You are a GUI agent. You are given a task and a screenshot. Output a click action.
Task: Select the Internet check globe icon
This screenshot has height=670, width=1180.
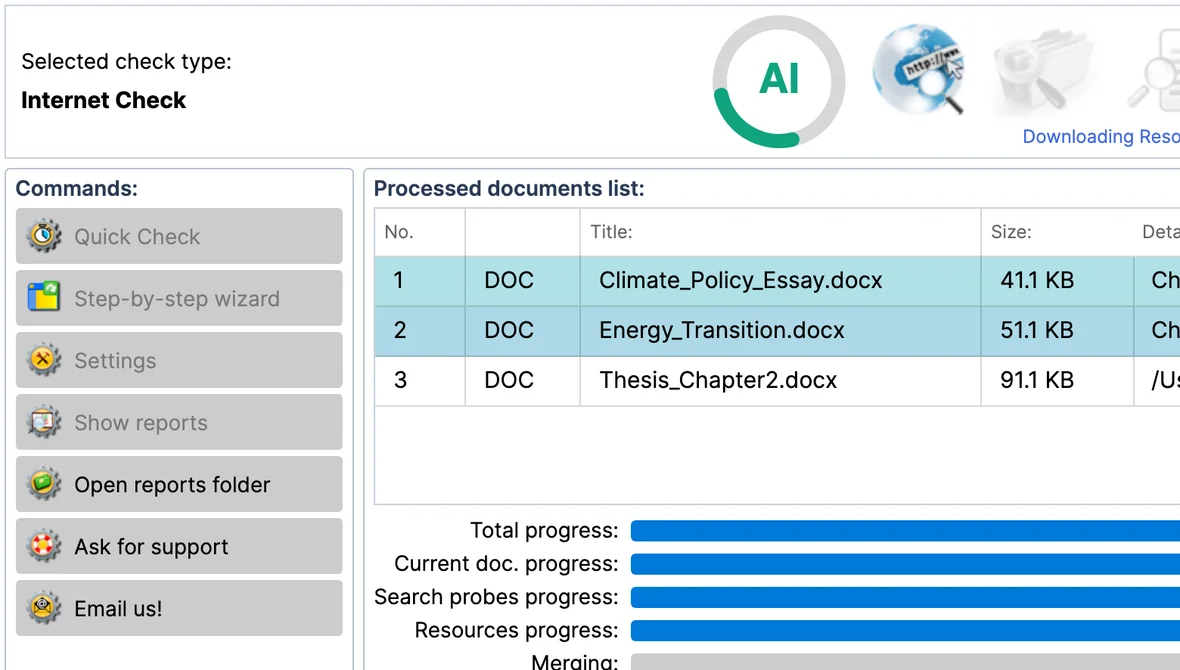pos(919,69)
